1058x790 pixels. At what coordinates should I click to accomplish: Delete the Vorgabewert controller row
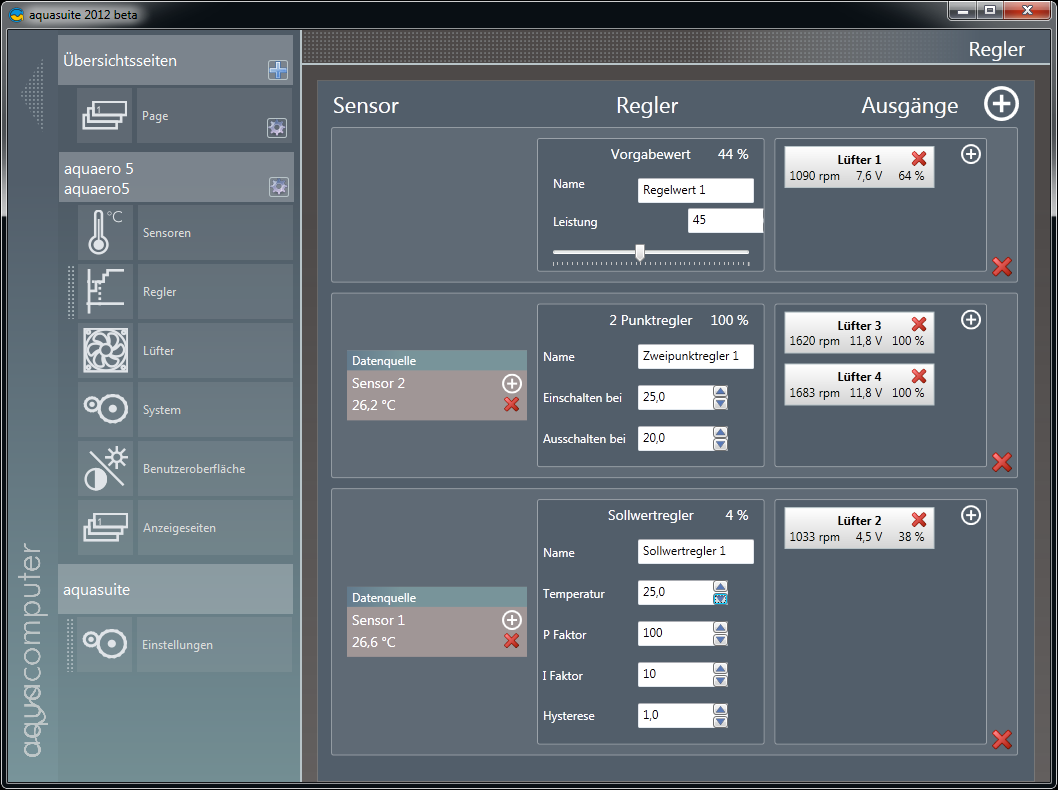coord(1002,266)
